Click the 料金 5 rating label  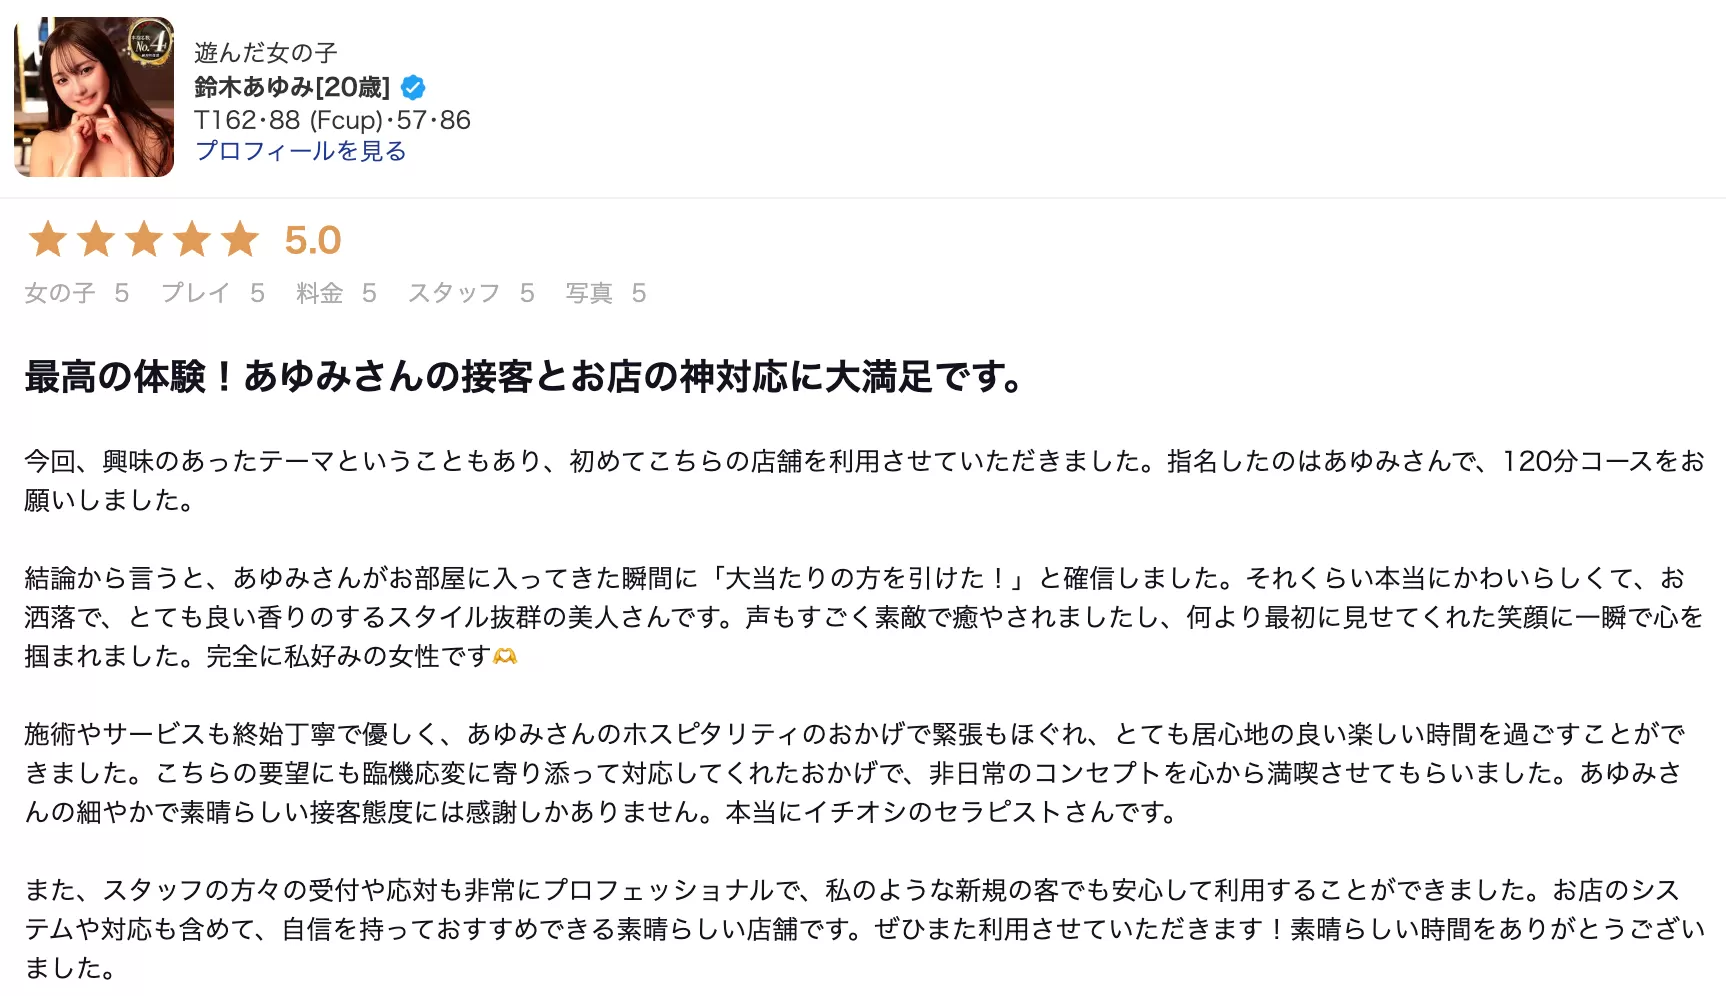tap(337, 293)
